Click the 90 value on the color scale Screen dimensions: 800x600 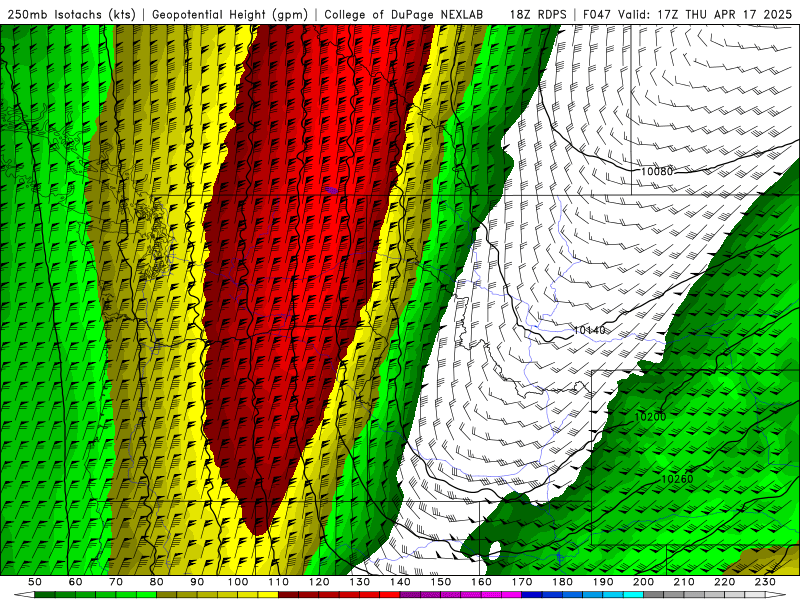tap(197, 582)
